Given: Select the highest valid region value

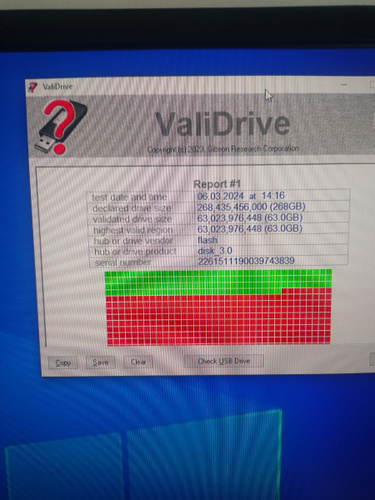Looking at the screenshot, I should click(x=250, y=229).
